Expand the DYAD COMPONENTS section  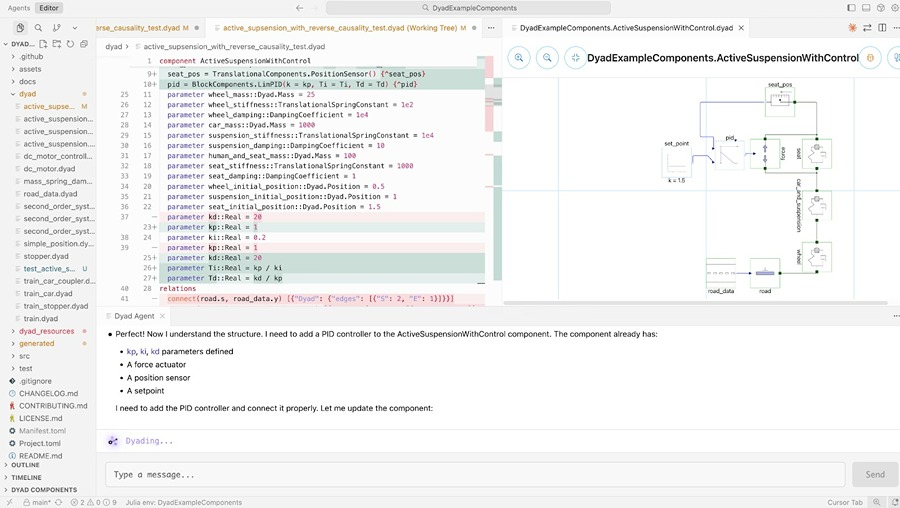coord(43,490)
